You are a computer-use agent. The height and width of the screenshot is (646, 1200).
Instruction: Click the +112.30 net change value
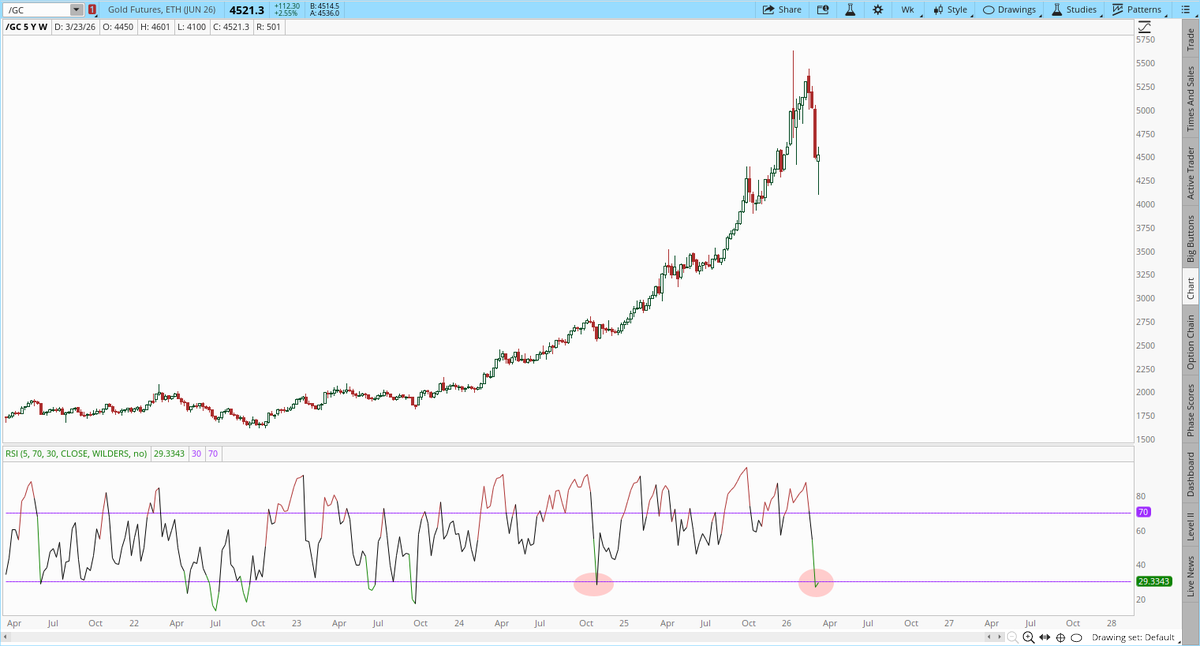tap(287, 6)
